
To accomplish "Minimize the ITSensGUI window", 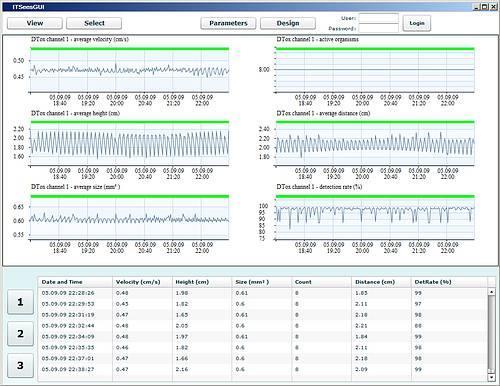I will tap(477, 7).
